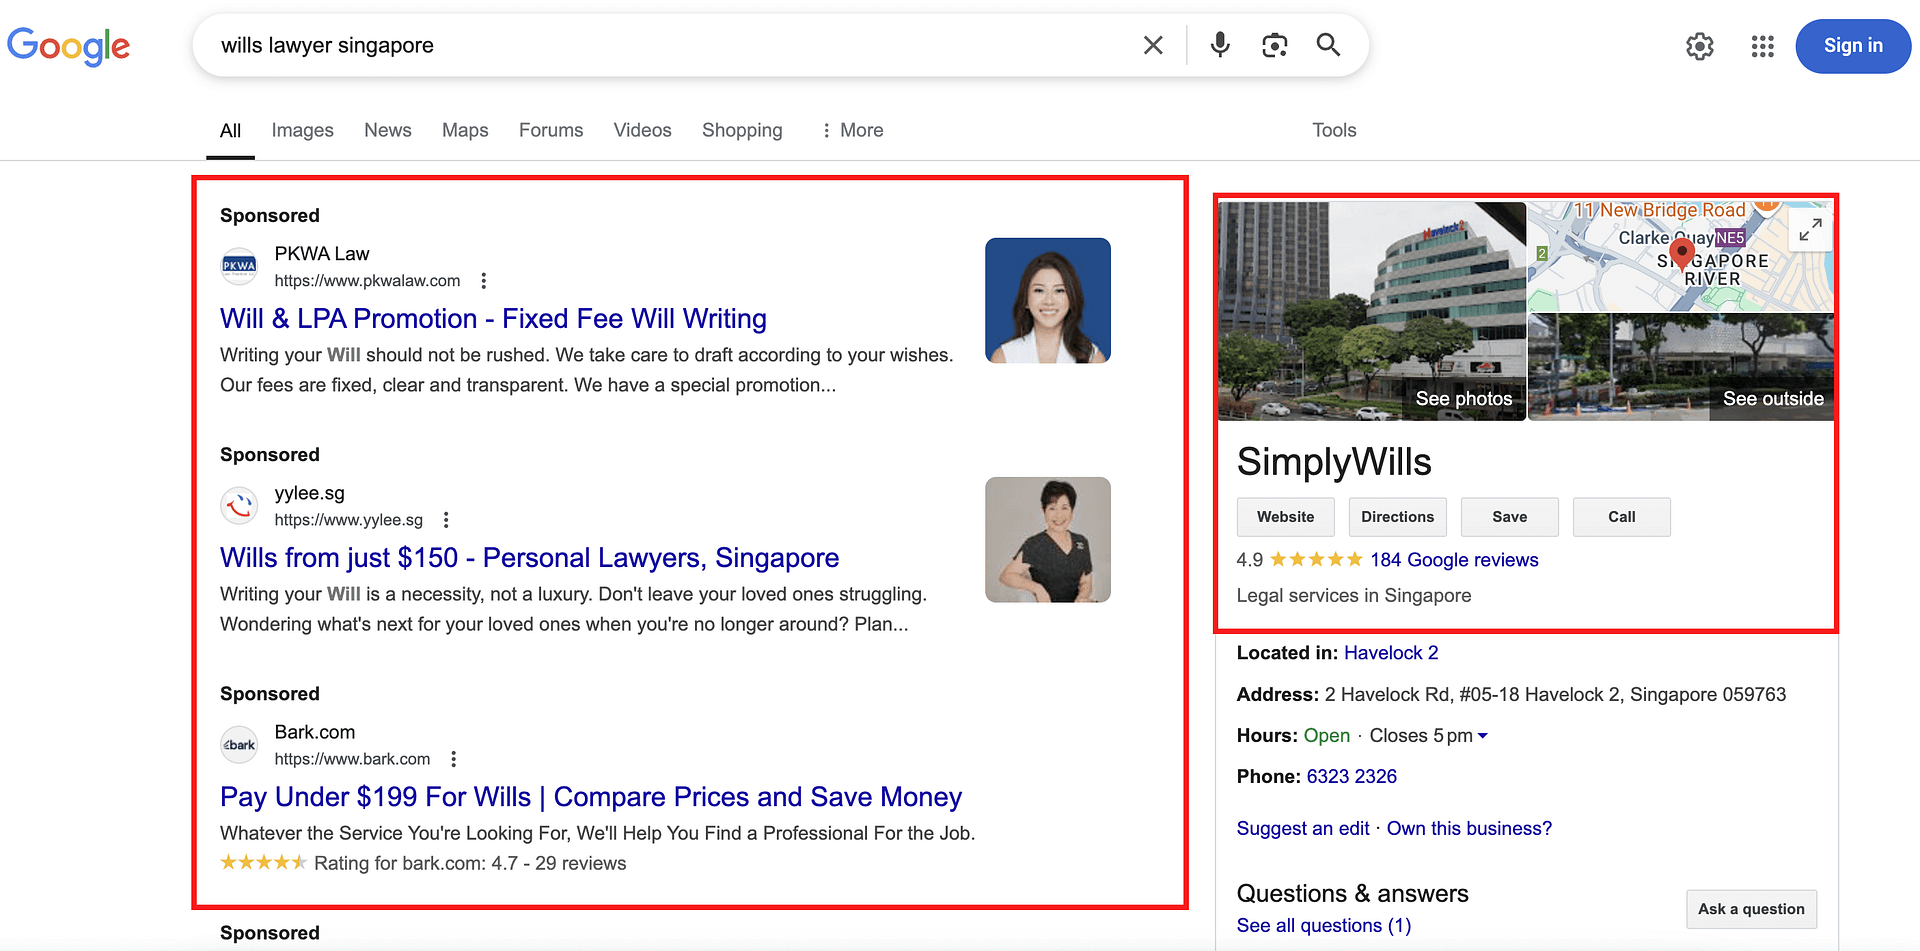Open 'Pay Under $199 For Wills' ad link
The width and height of the screenshot is (1920, 951).
tap(591, 797)
